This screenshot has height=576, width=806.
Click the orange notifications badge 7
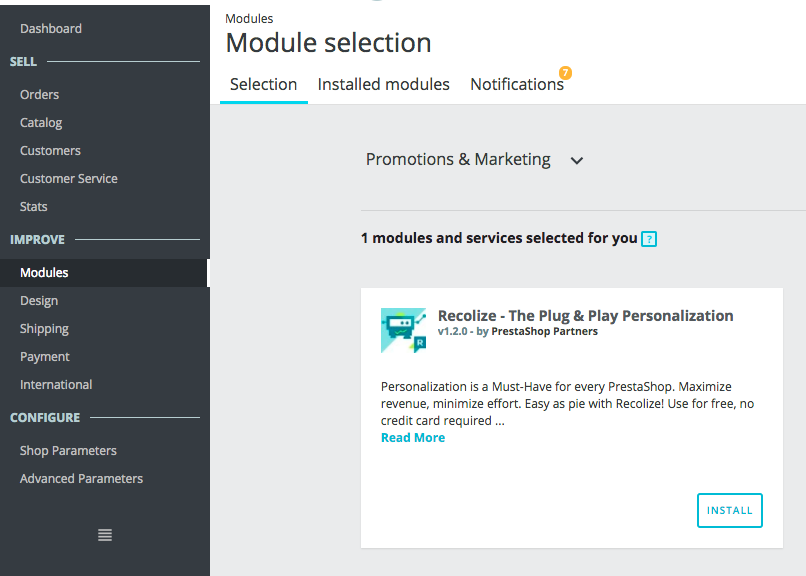click(565, 72)
